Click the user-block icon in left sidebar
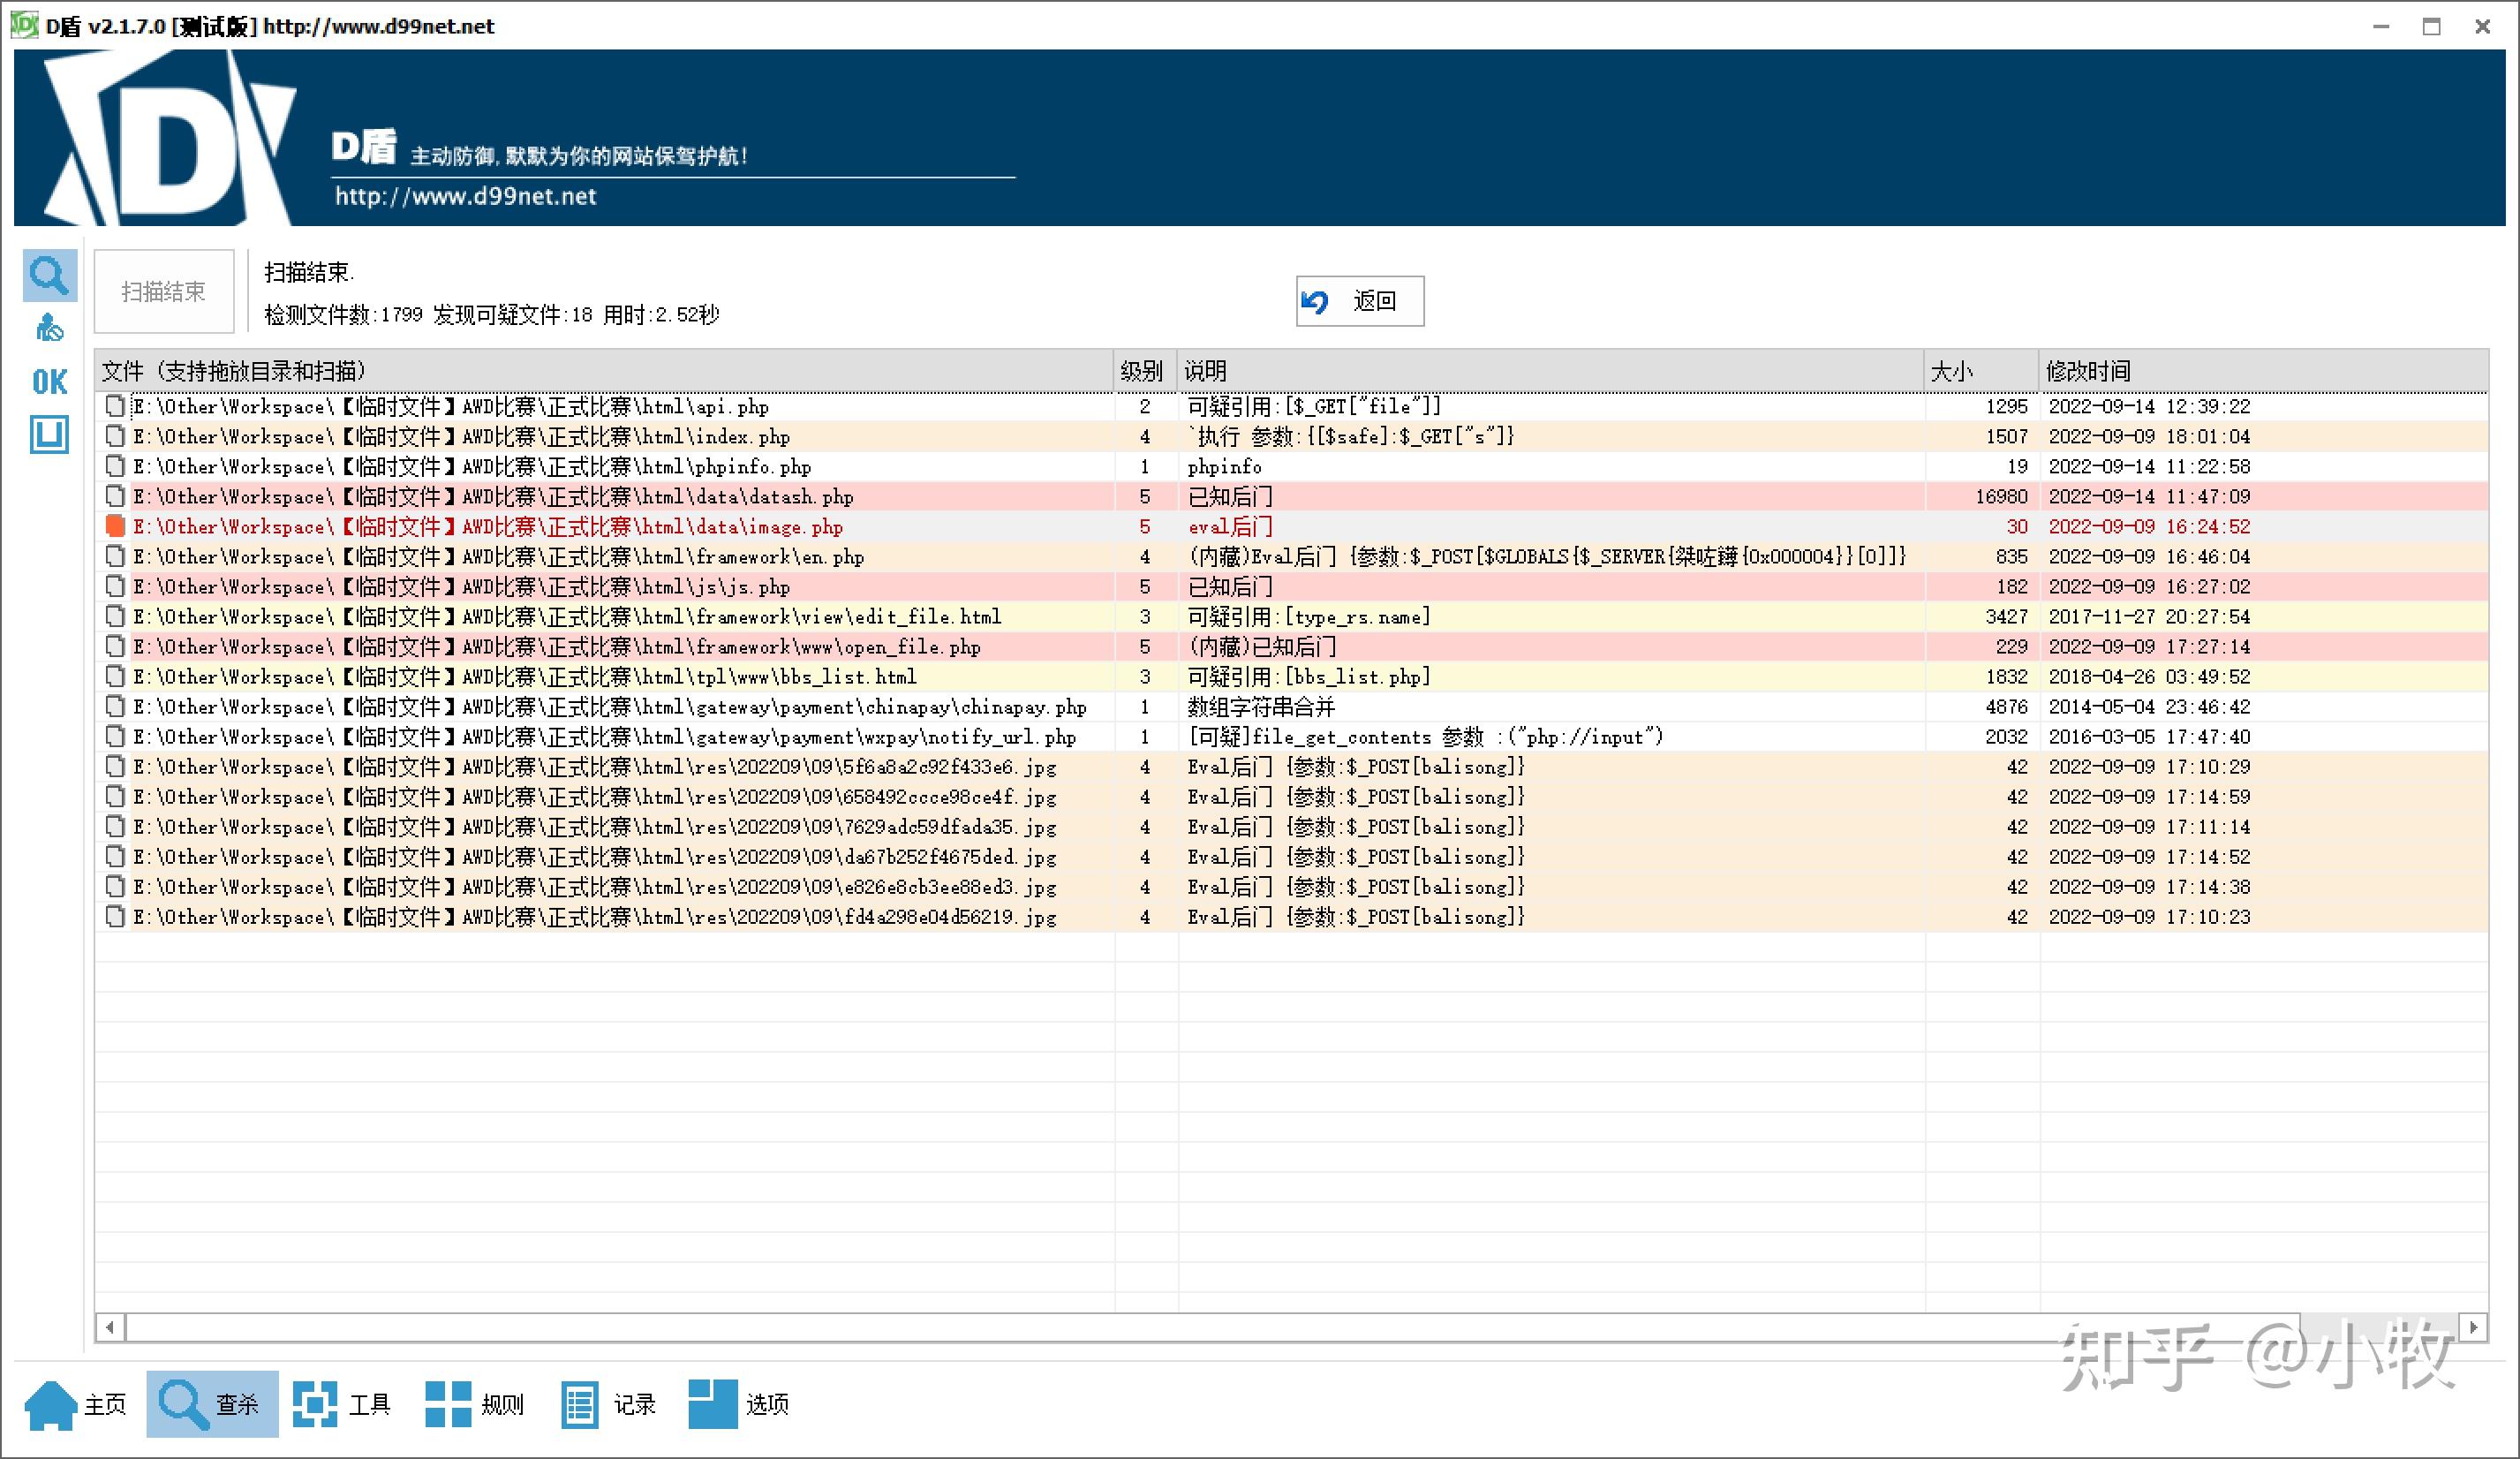The height and width of the screenshot is (1459, 2520). tap(49, 328)
